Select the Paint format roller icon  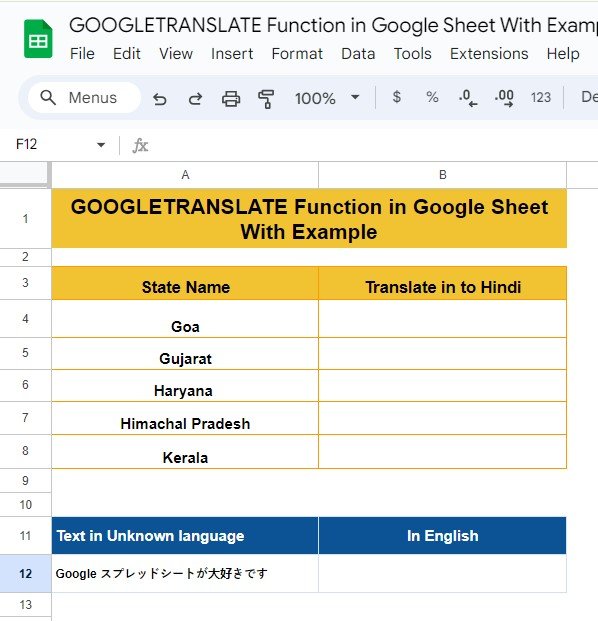(266, 98)
